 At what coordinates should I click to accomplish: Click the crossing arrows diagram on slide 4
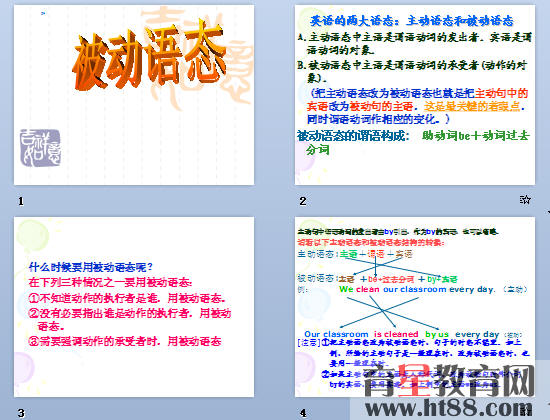382,312
